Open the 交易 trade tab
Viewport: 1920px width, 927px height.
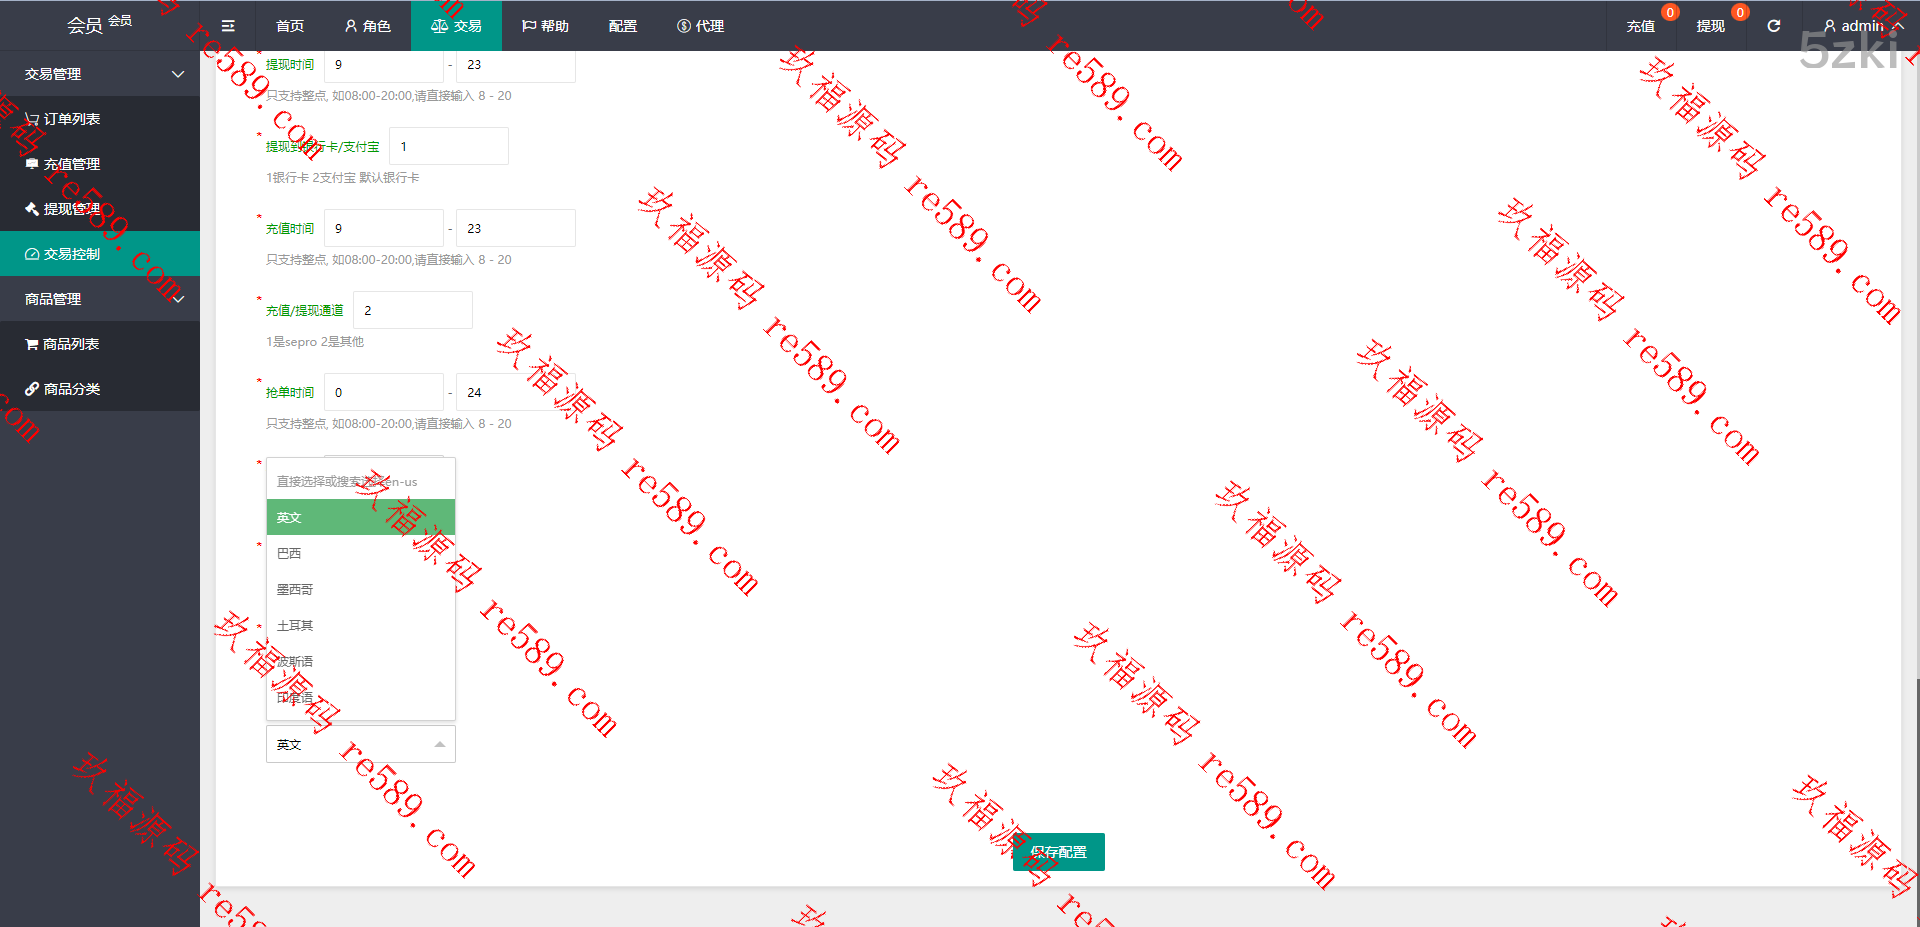coord(456,26)
